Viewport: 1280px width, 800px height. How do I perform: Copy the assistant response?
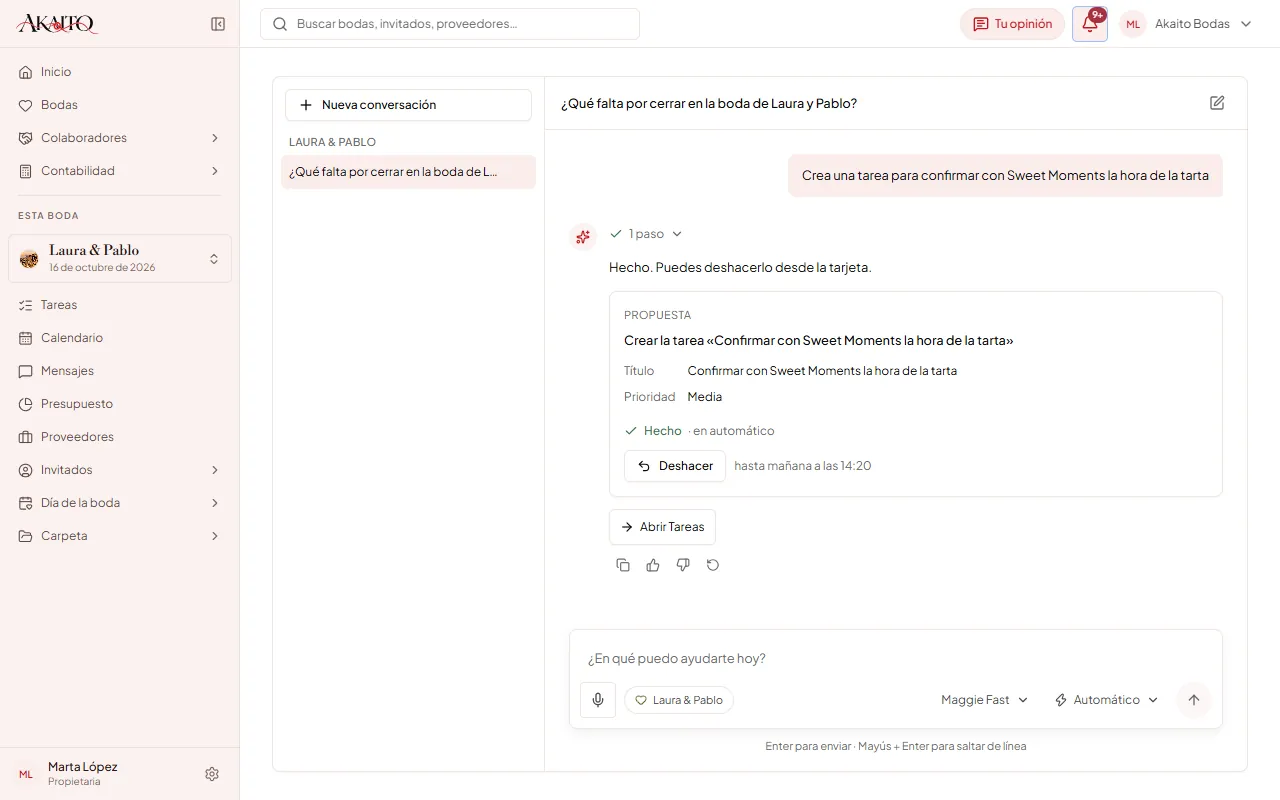pos(623,565)
